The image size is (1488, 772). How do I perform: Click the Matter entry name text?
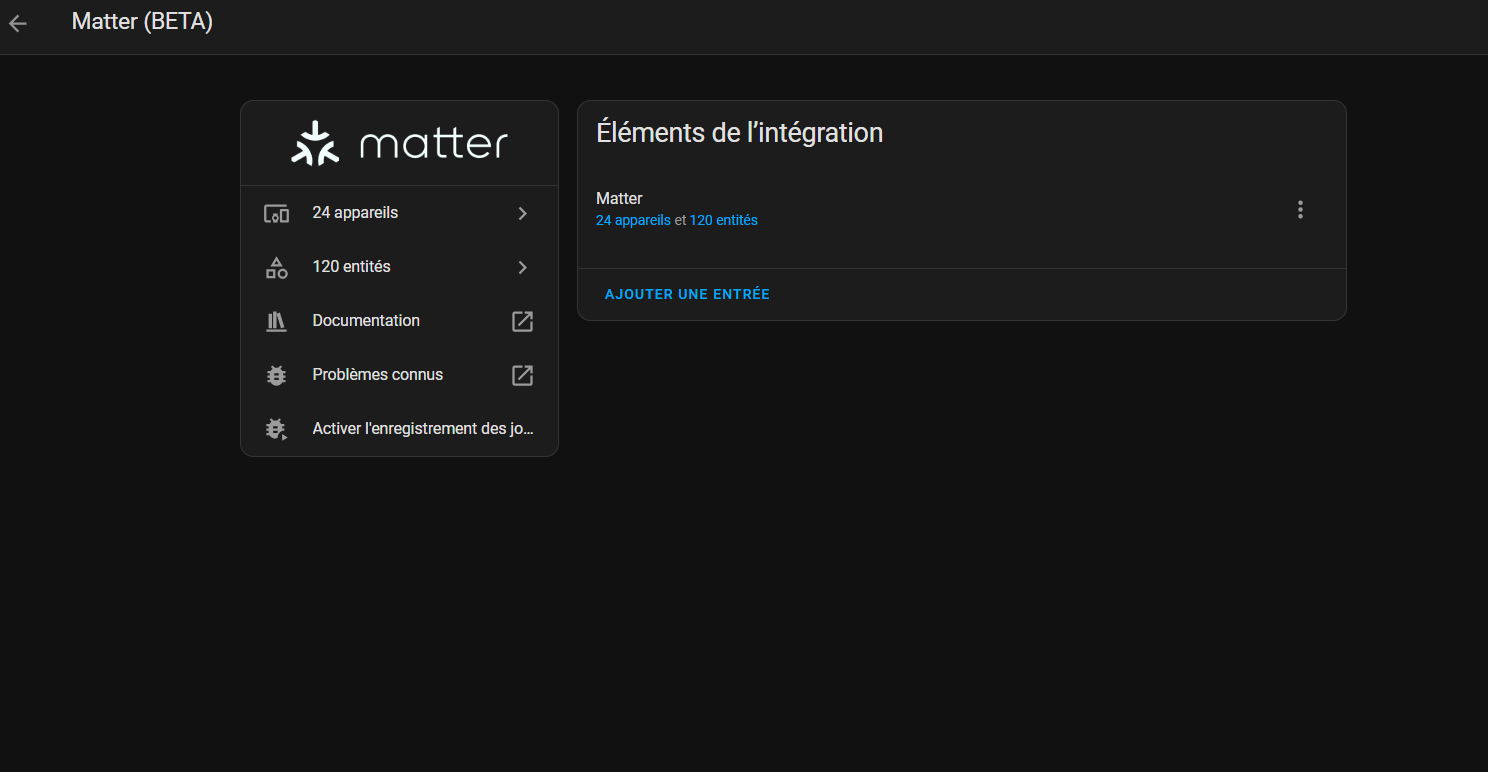pos(619,198)
